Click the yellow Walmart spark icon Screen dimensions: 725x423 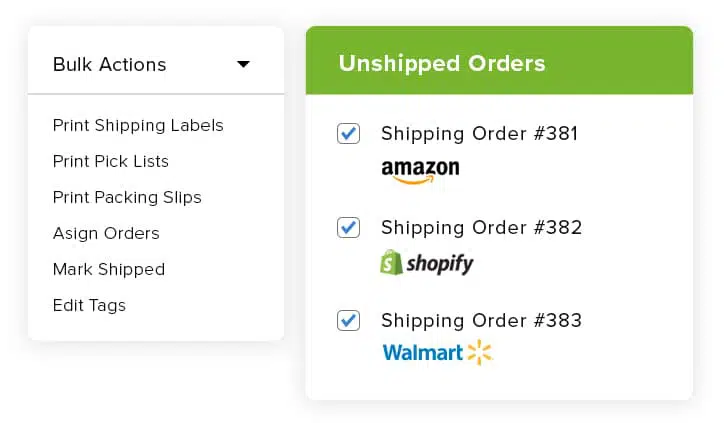point(479,353)
